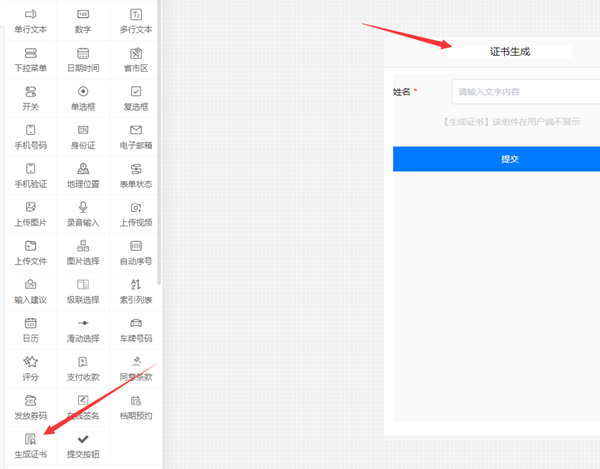The width and height of the screenshot is (600, 469).
Task: Add the 上传文件 file upload component
Action: tap(31, 253)
